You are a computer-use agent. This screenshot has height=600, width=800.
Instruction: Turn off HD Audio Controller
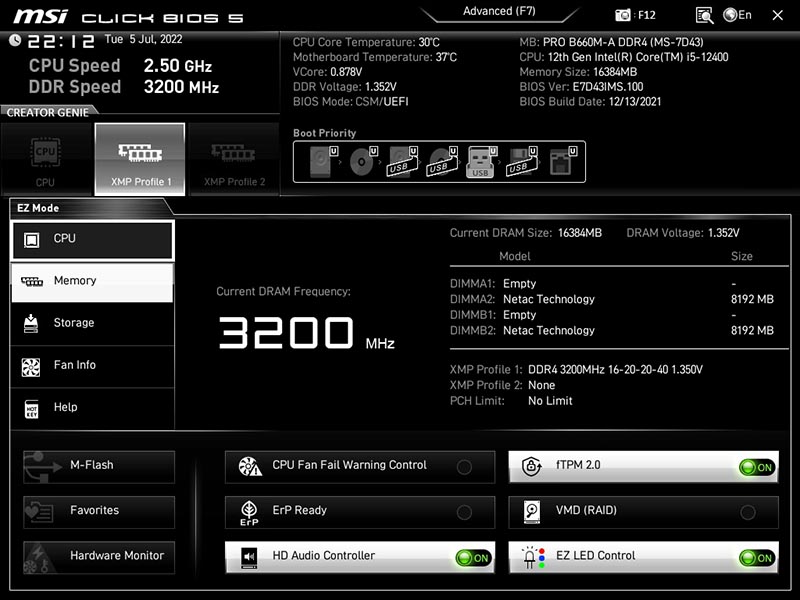point(360,557)
